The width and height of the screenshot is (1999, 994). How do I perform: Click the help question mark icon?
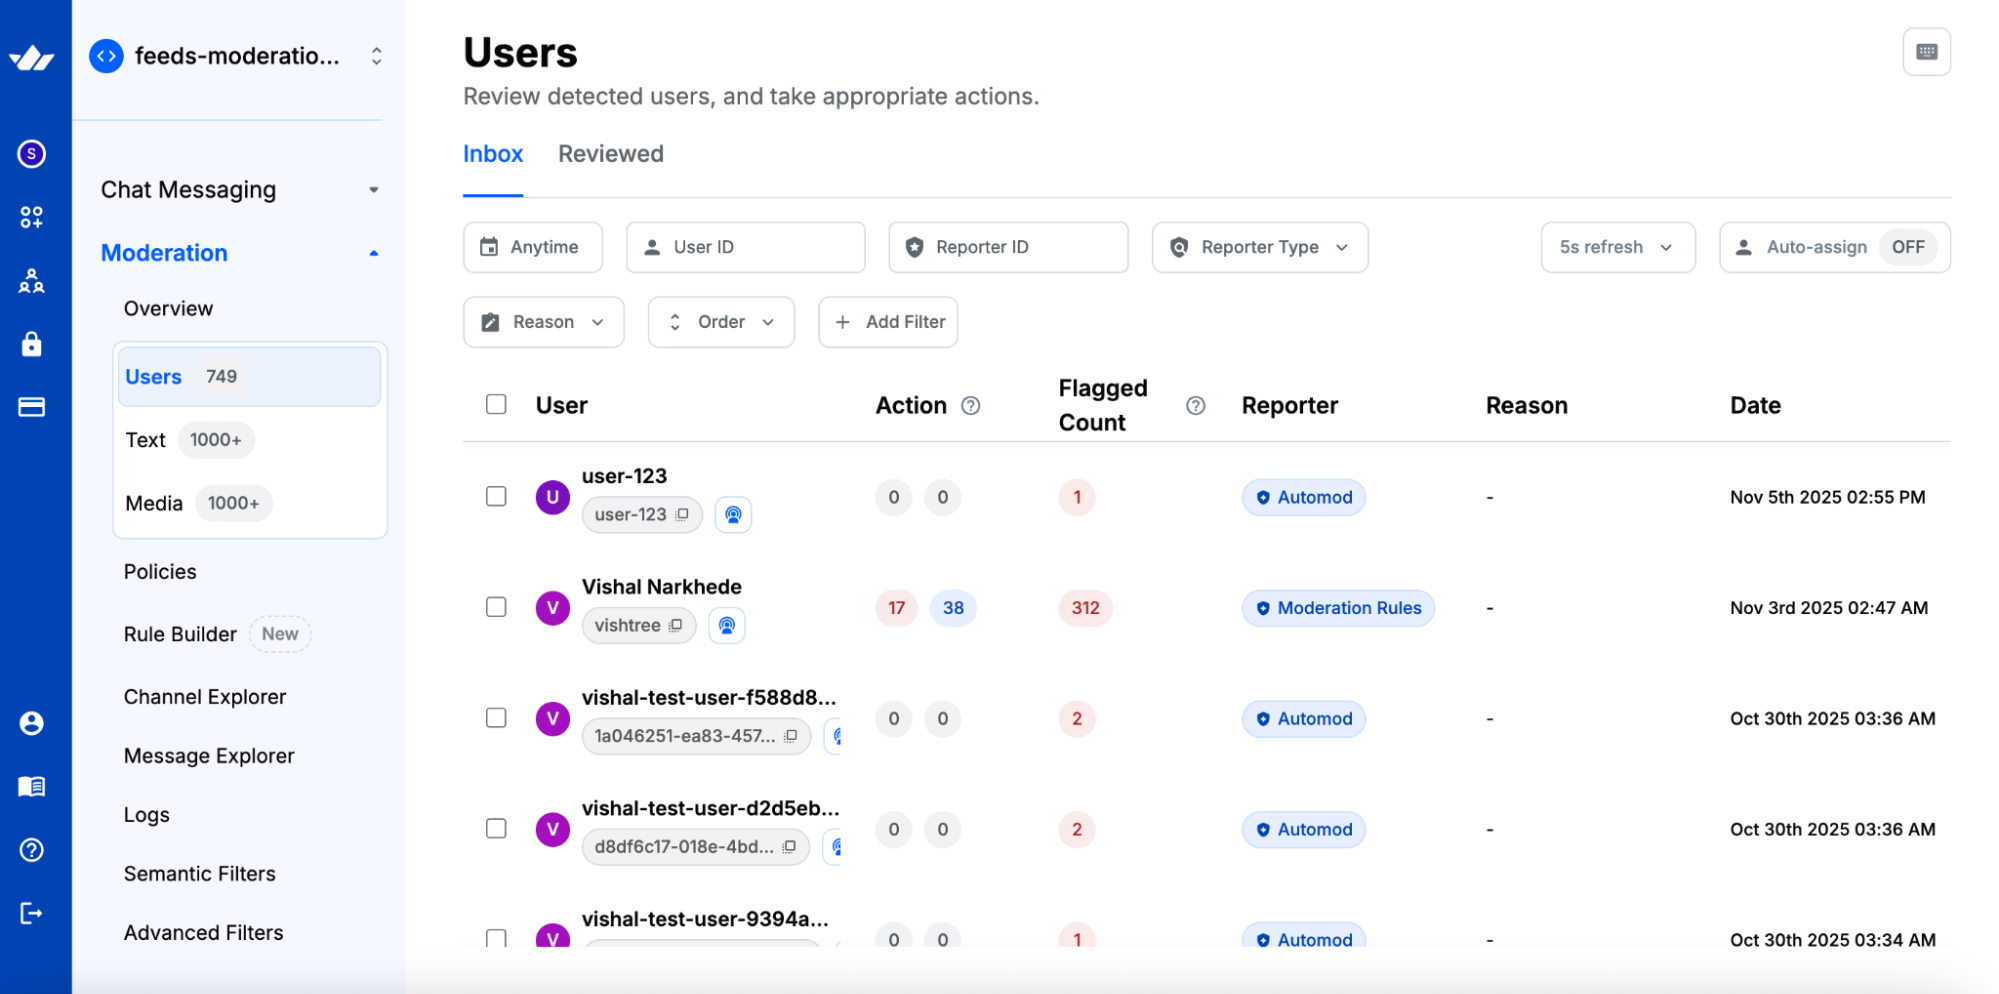point(32,850)
